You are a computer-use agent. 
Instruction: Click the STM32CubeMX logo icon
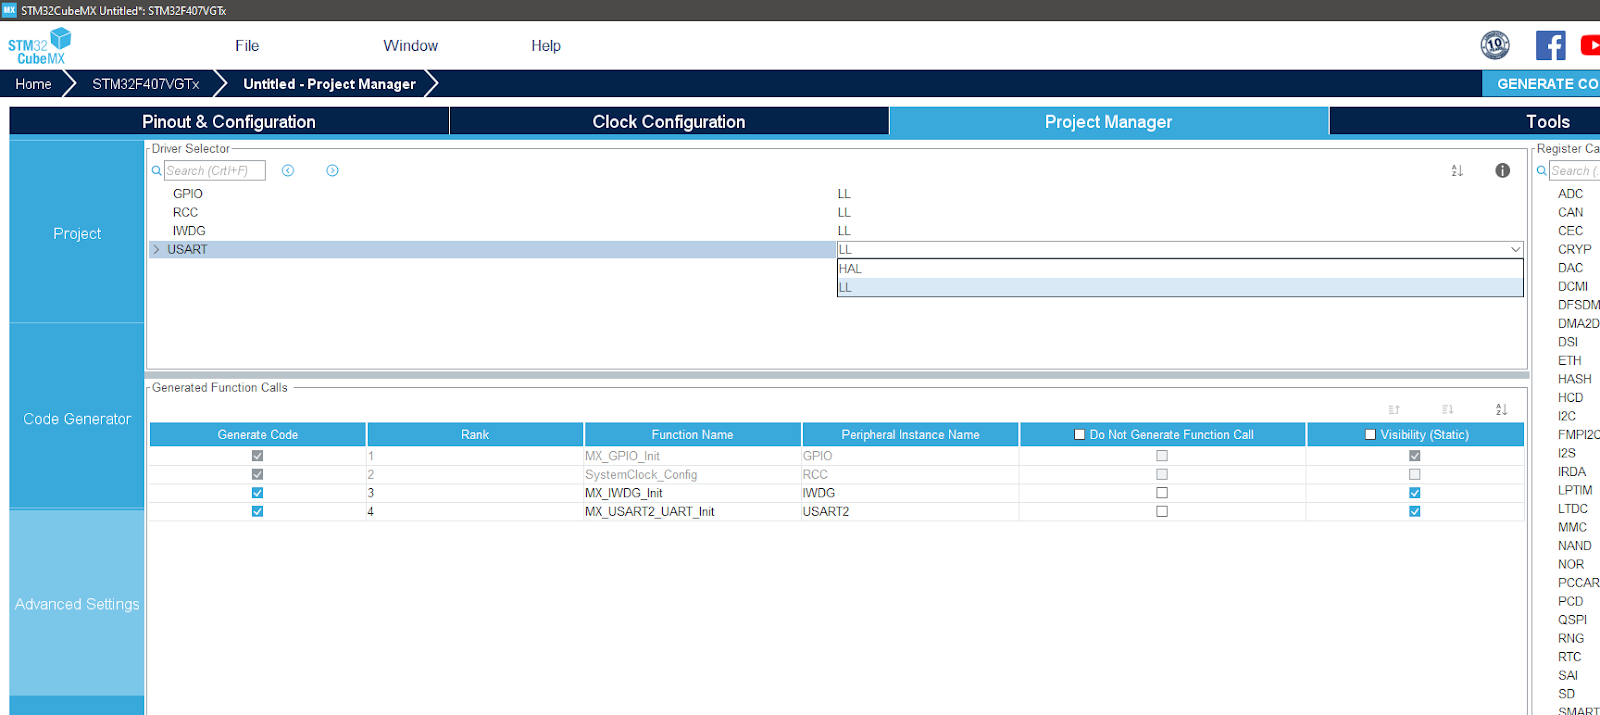(x=39, y=46)
